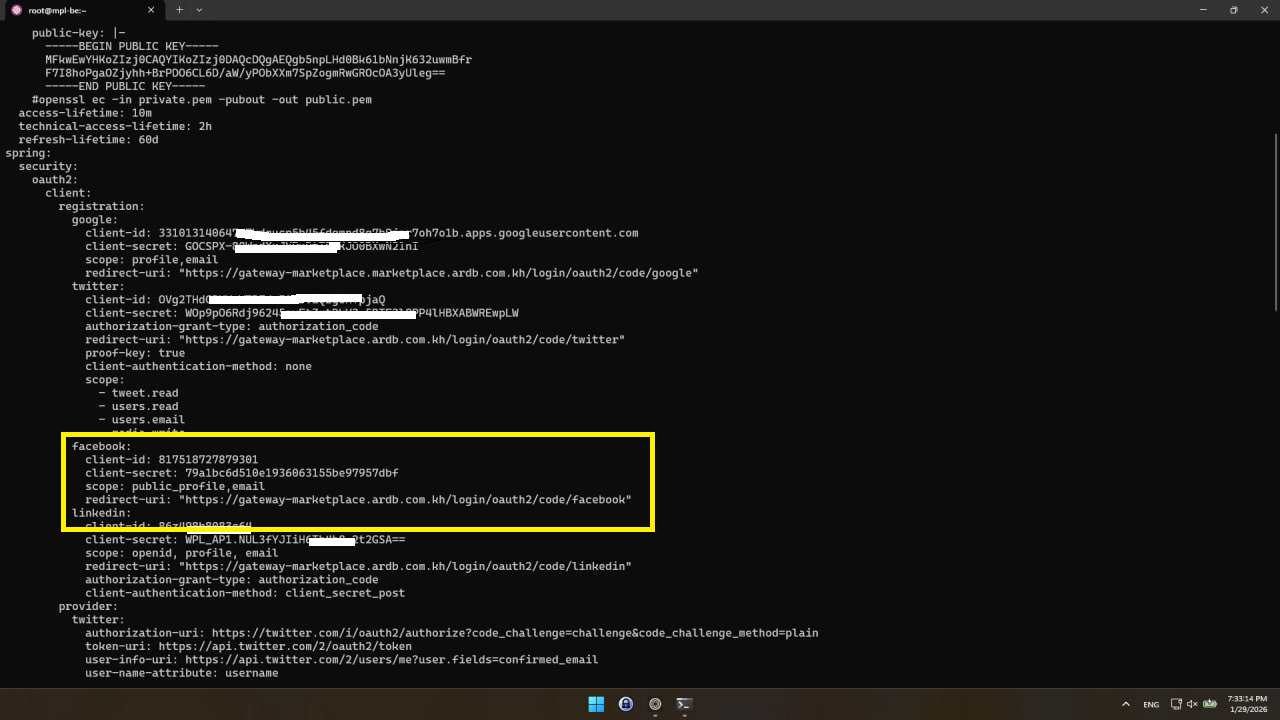Screen dimensions: 1280x720
Task: Click the 'public-key: |-' line
Action: point(78,33)
